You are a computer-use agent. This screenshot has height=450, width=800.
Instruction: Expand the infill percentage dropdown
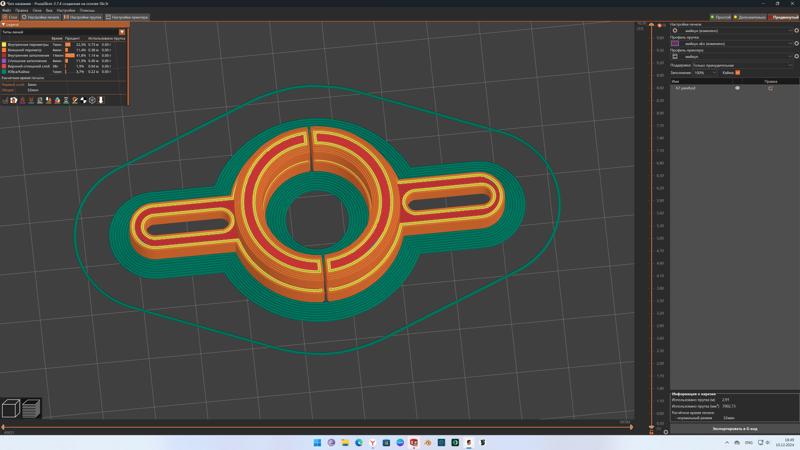click(712, 72)
